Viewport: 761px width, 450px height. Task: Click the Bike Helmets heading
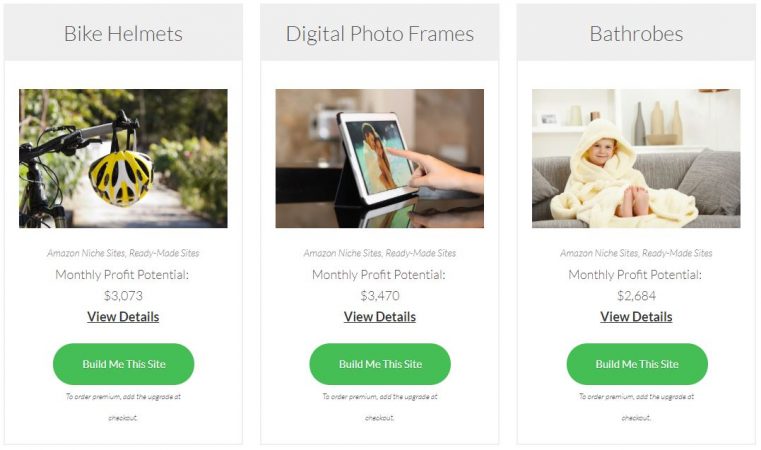[x=123, y=33]
